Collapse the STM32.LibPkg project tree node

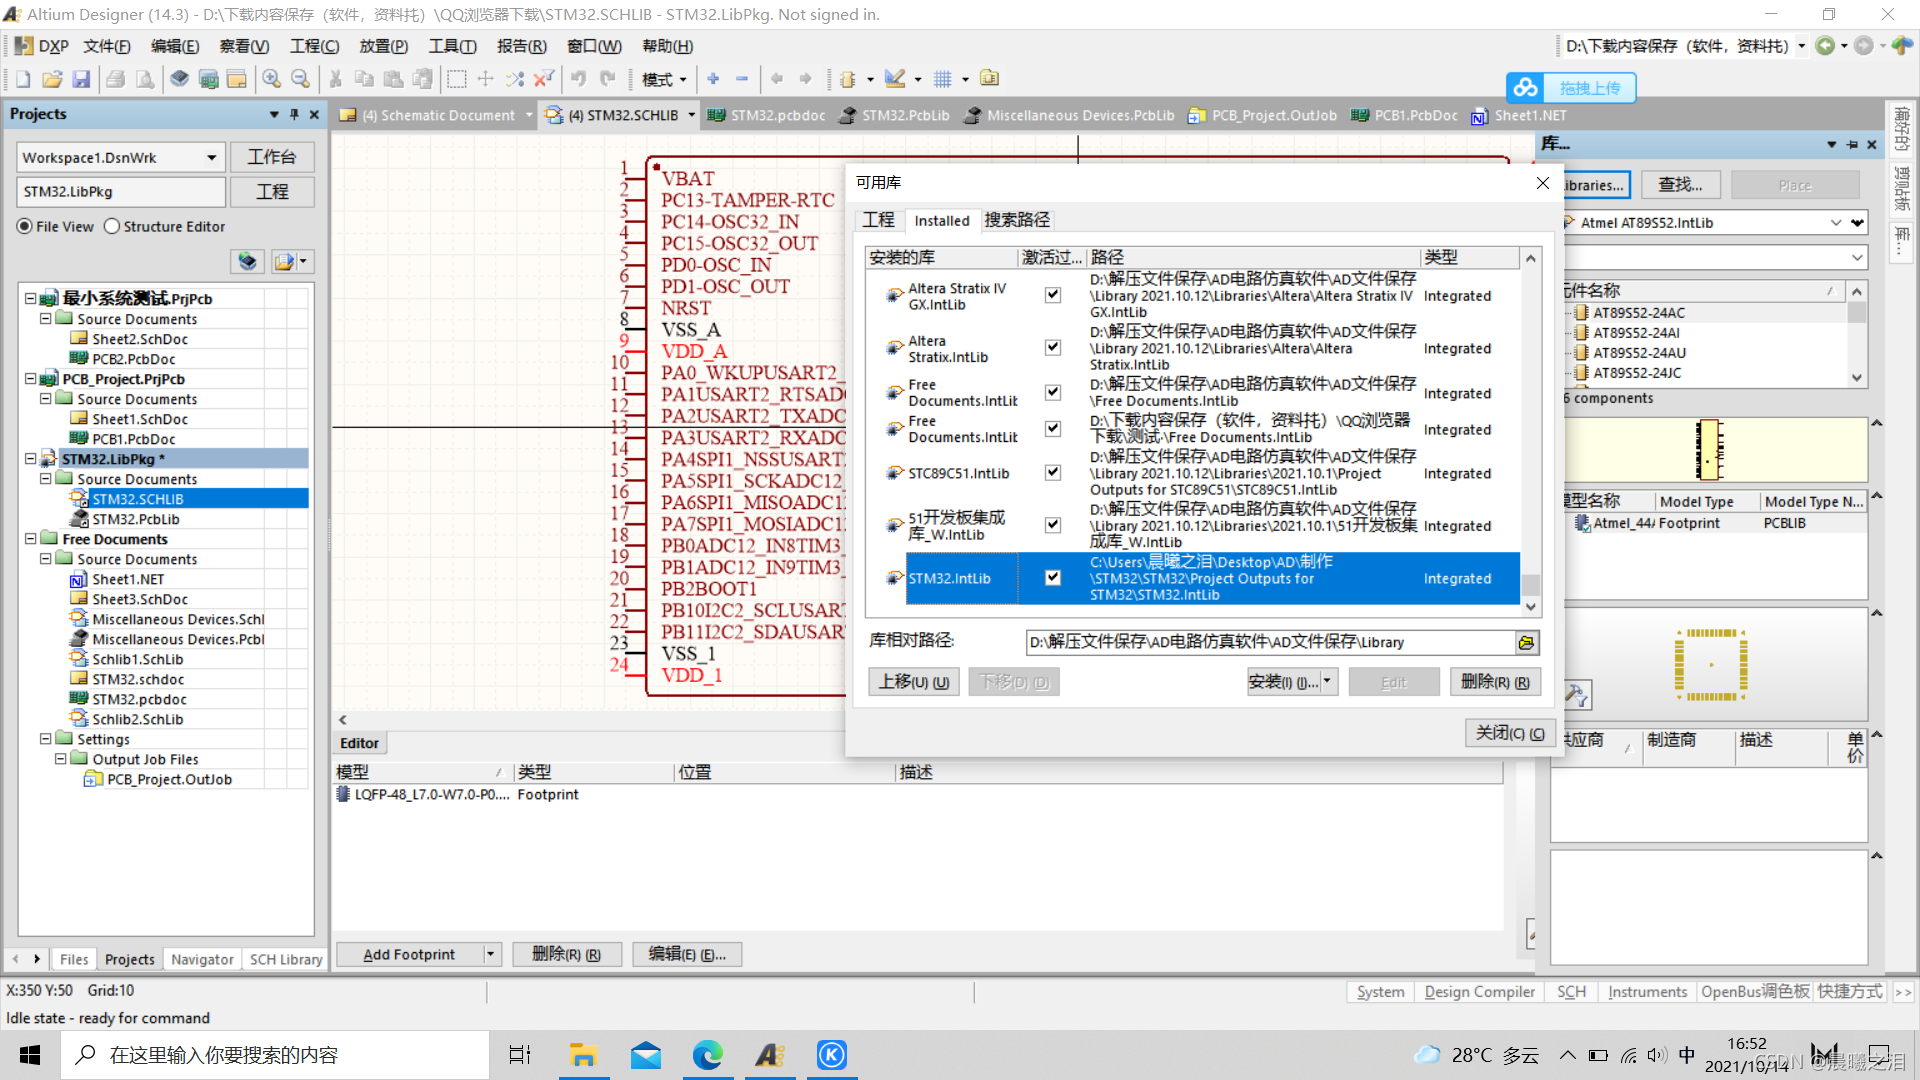pyautogui.click(x=30, y=459)
